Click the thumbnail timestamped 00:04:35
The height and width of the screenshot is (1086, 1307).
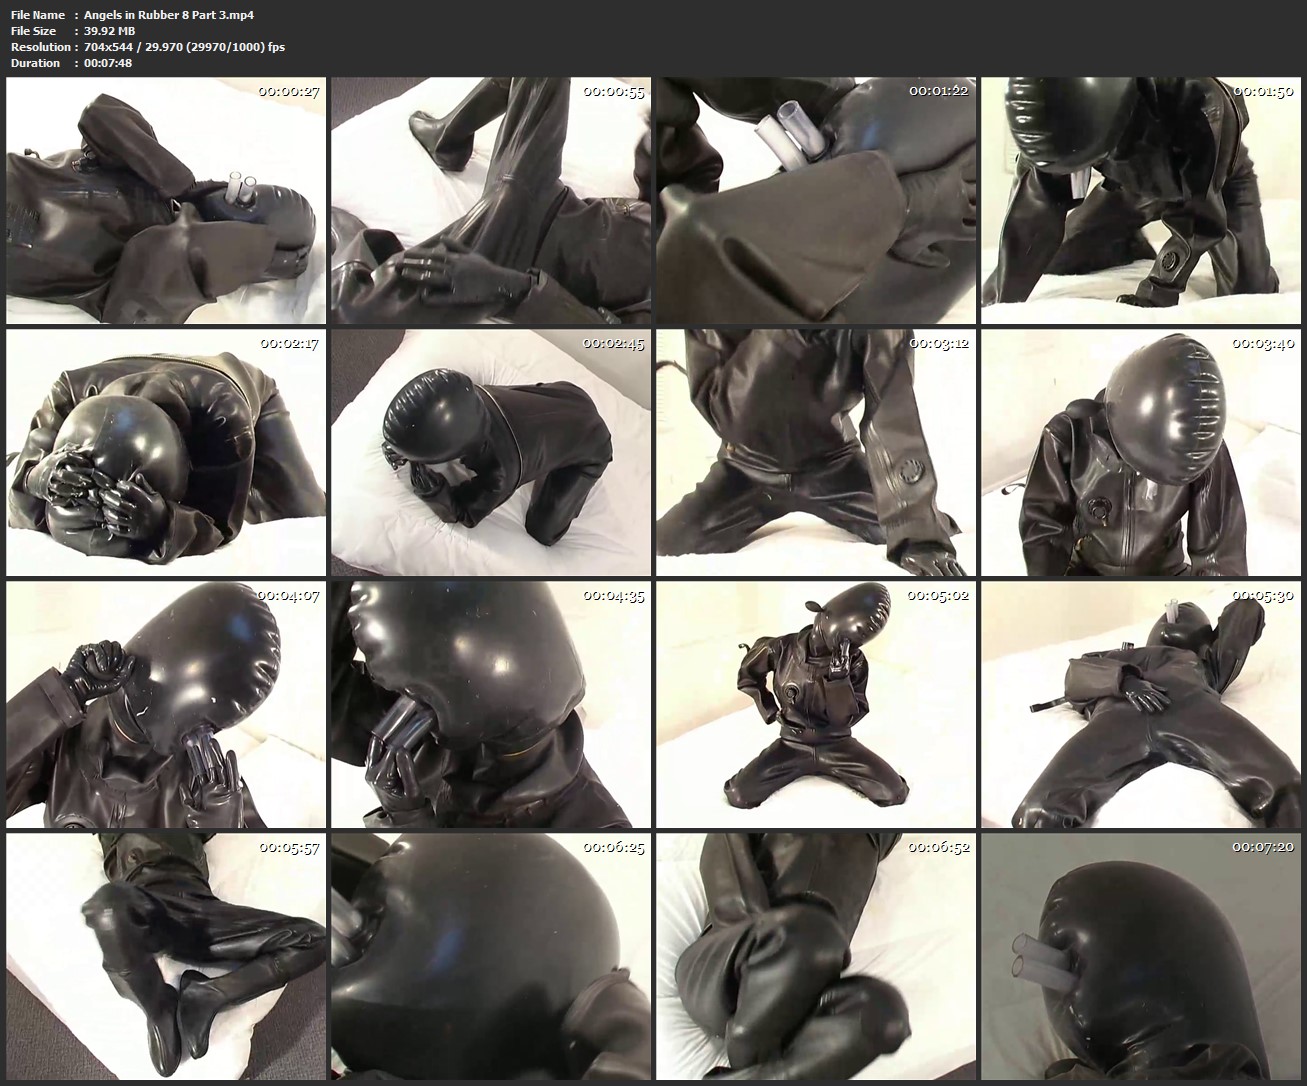[x=491, y=705]
